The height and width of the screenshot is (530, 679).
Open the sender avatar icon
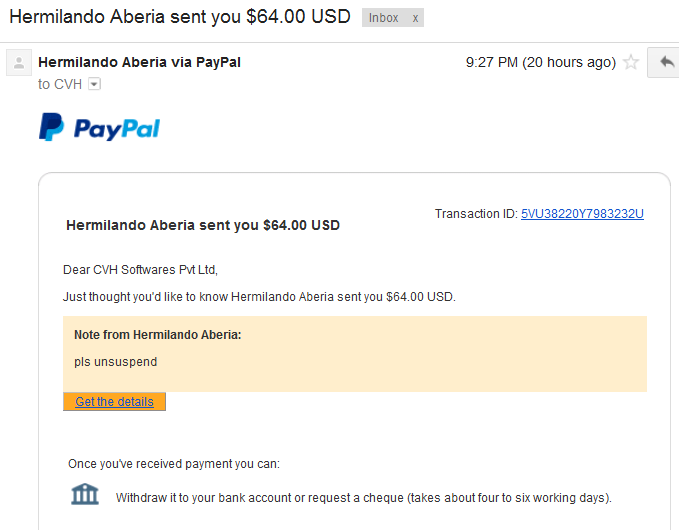[19, 63]
